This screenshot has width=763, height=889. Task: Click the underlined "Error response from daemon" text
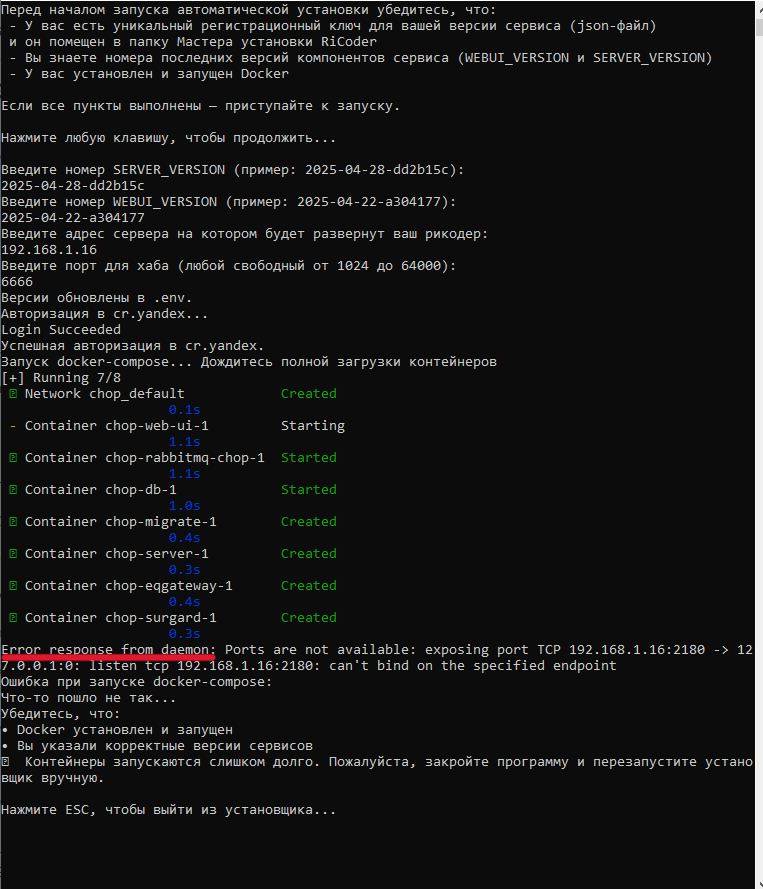[108, 650]
